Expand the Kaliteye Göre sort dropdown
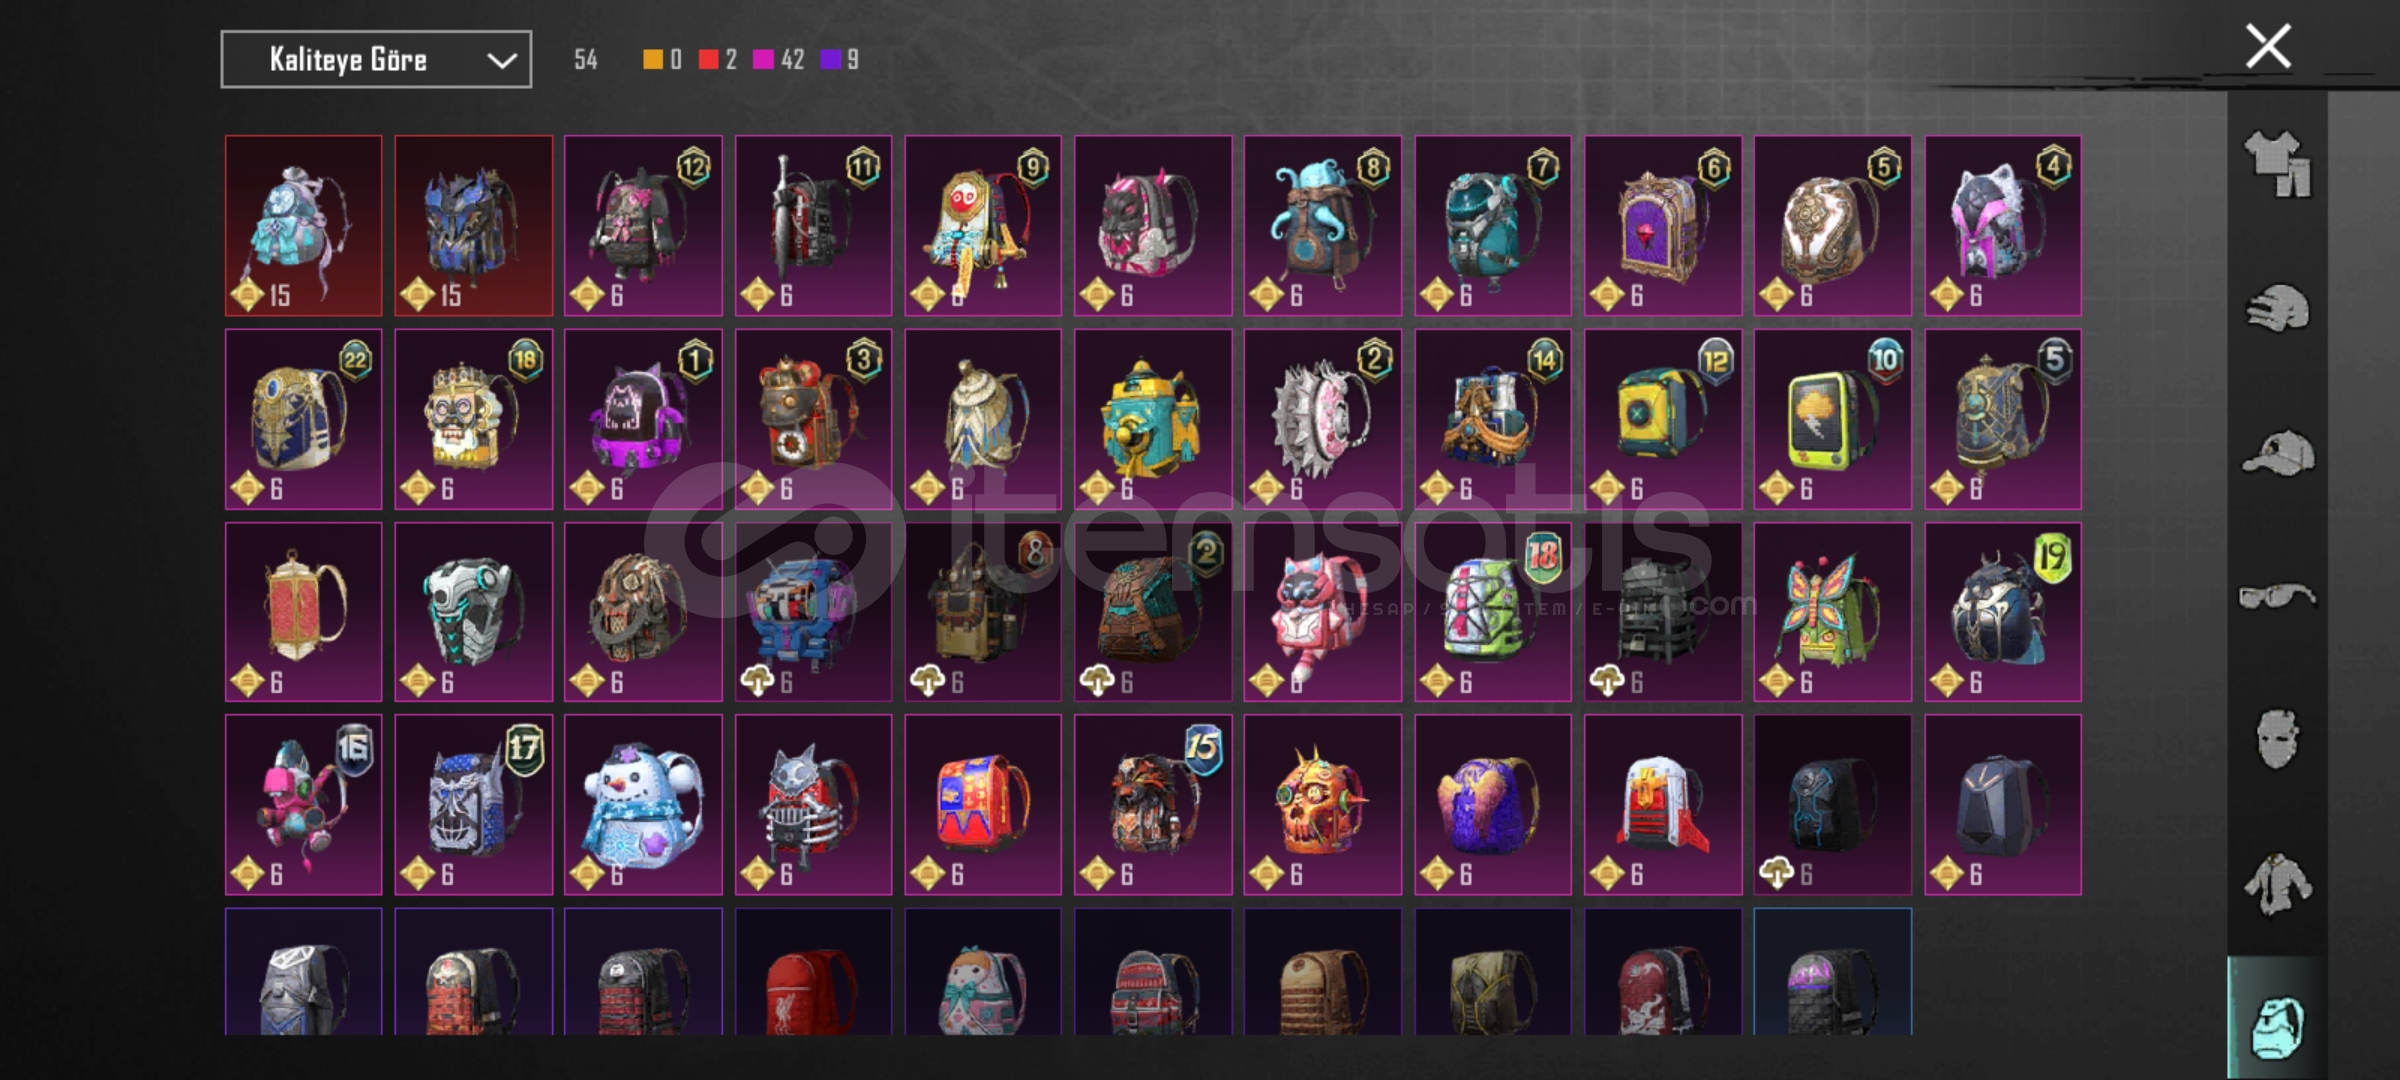This screenshot has width=2400, height=1080. tap(376, 60)
